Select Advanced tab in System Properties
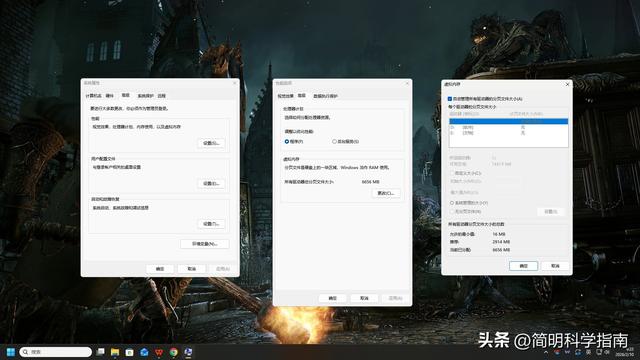The width and height of the screenshot is (640, 360). [x=126, y=96]
